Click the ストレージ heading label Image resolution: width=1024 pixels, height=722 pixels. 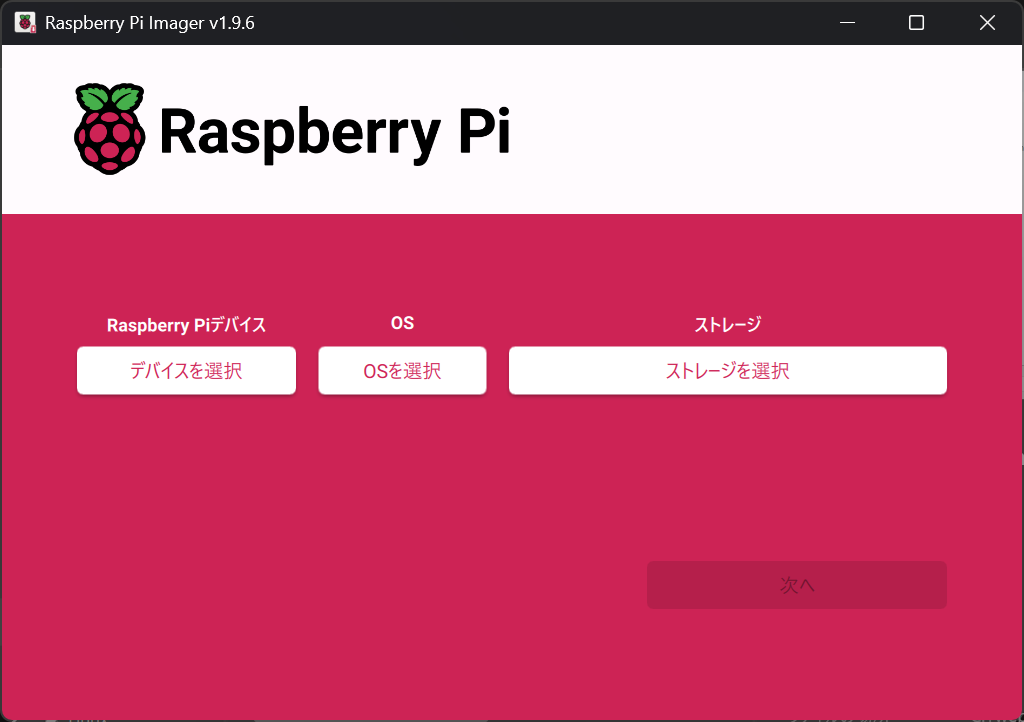(727, 325)
